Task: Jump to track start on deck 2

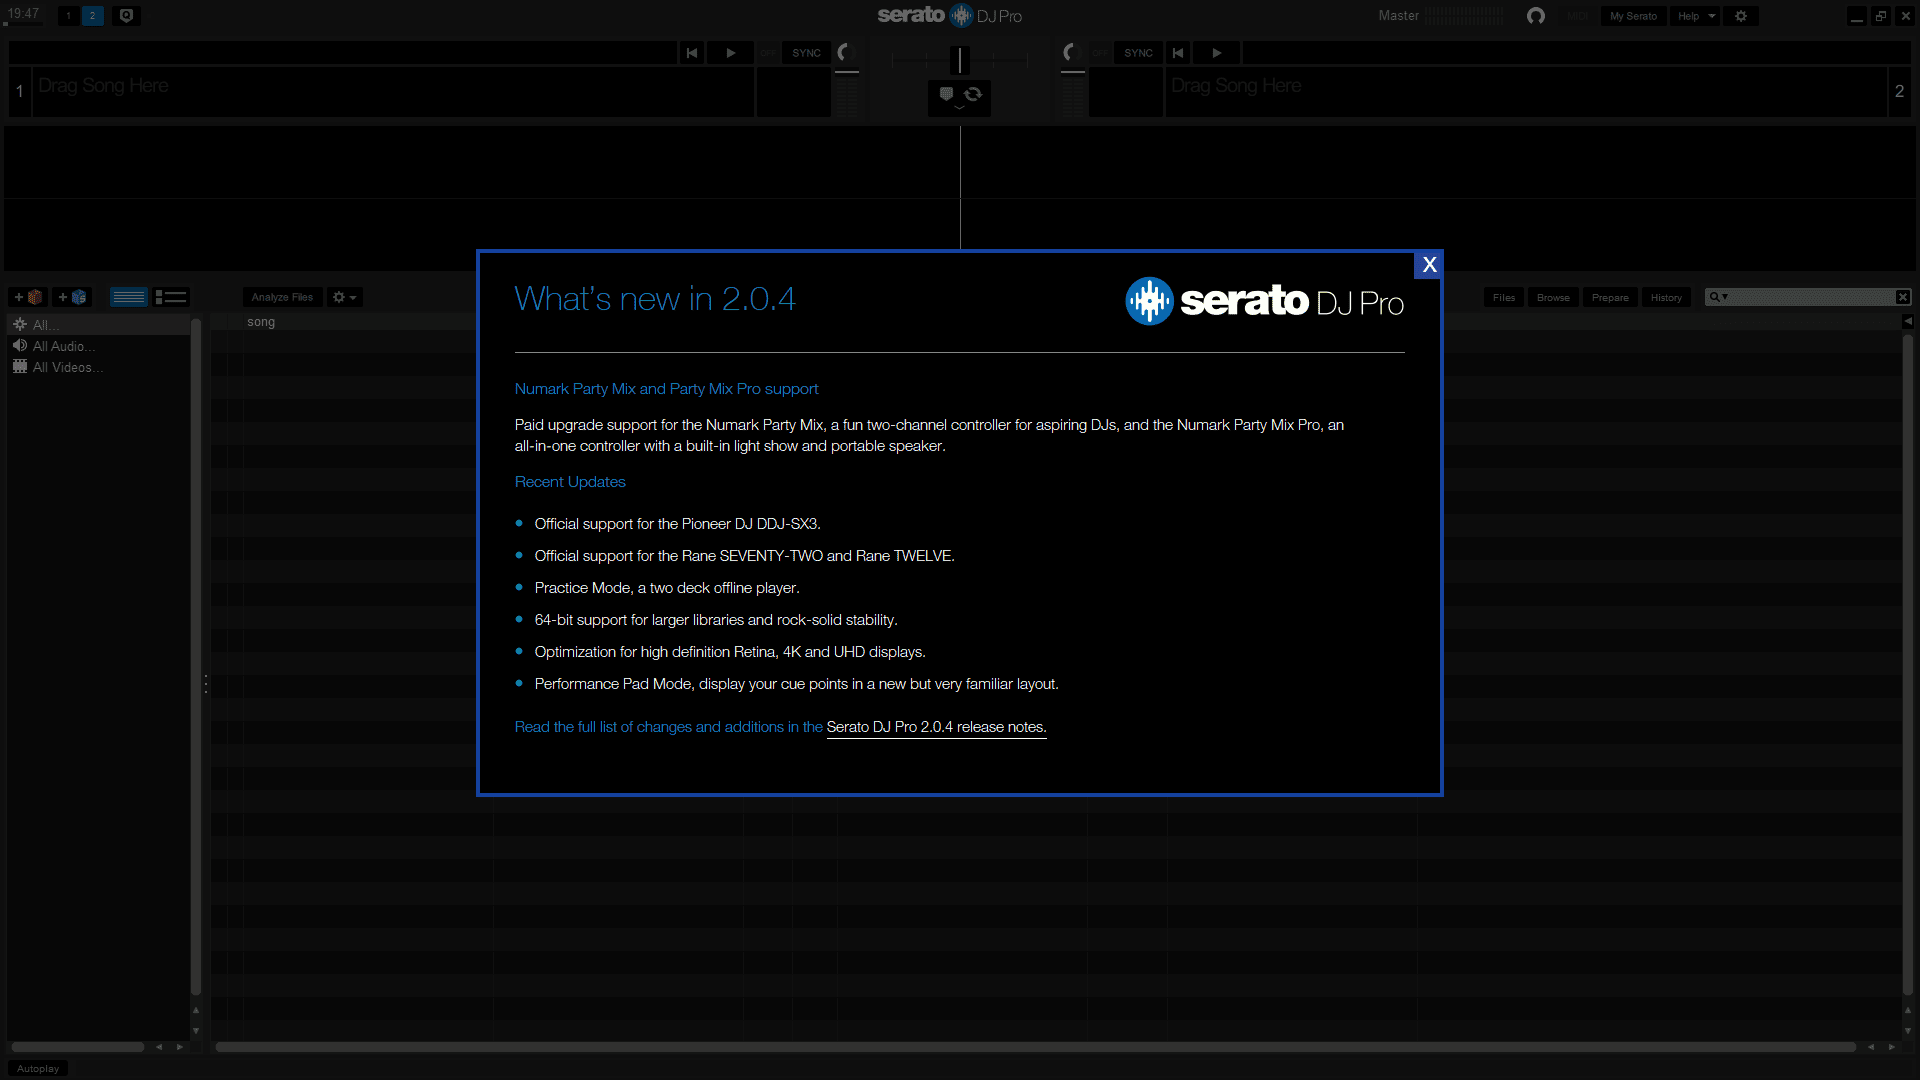Action: pos(1178,53)
